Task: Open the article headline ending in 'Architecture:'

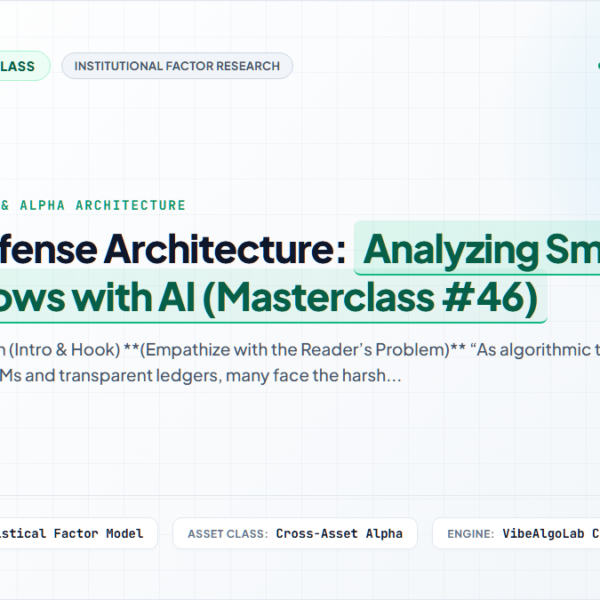Action: [x=173, y=249]
